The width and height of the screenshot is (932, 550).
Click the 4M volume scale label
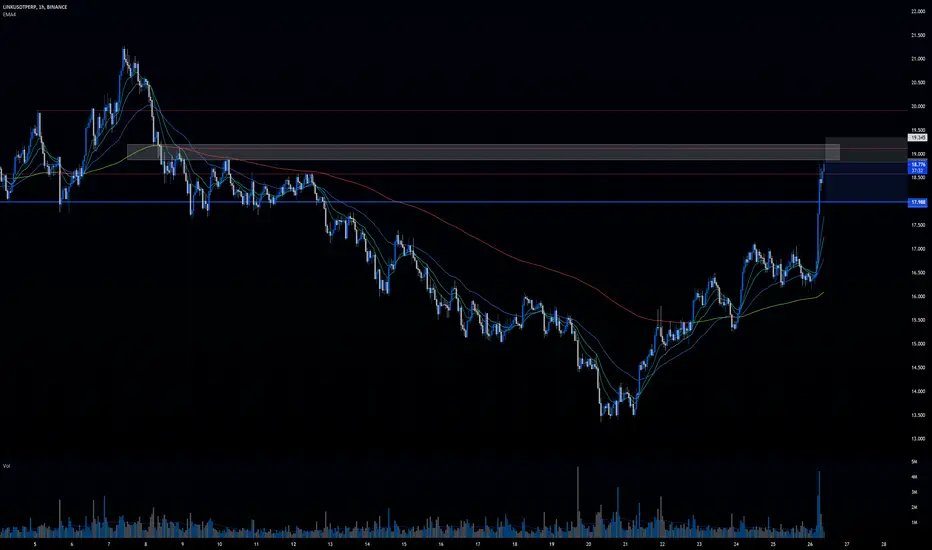click(x=914, y=477)
